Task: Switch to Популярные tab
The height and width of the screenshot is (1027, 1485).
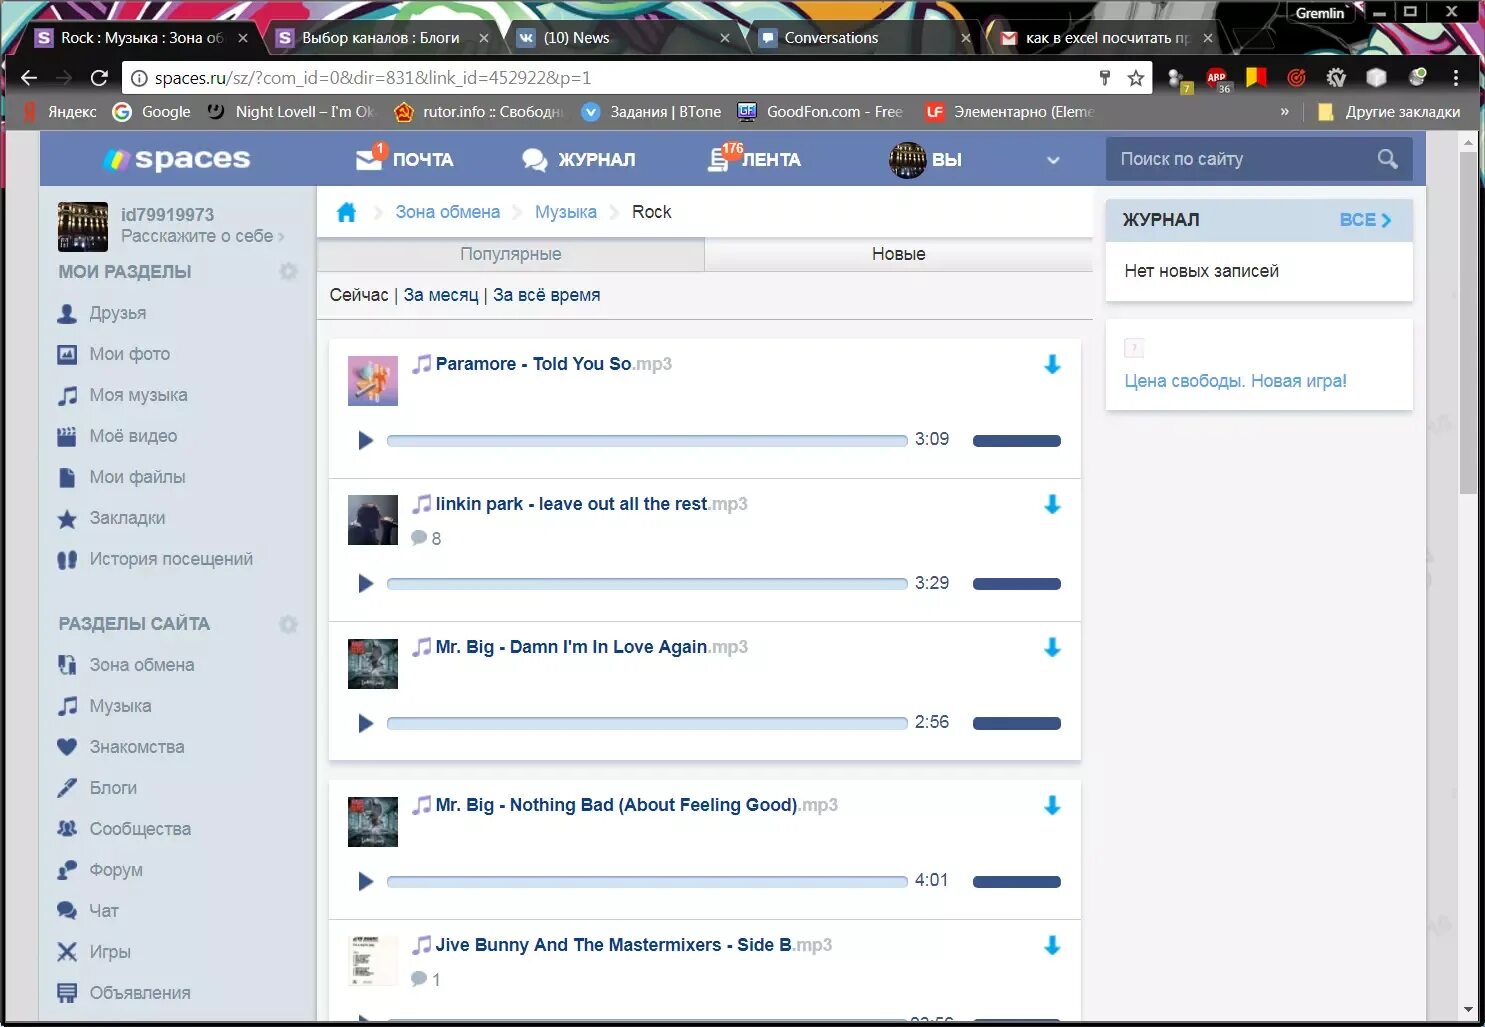Action: click(510, 254)
